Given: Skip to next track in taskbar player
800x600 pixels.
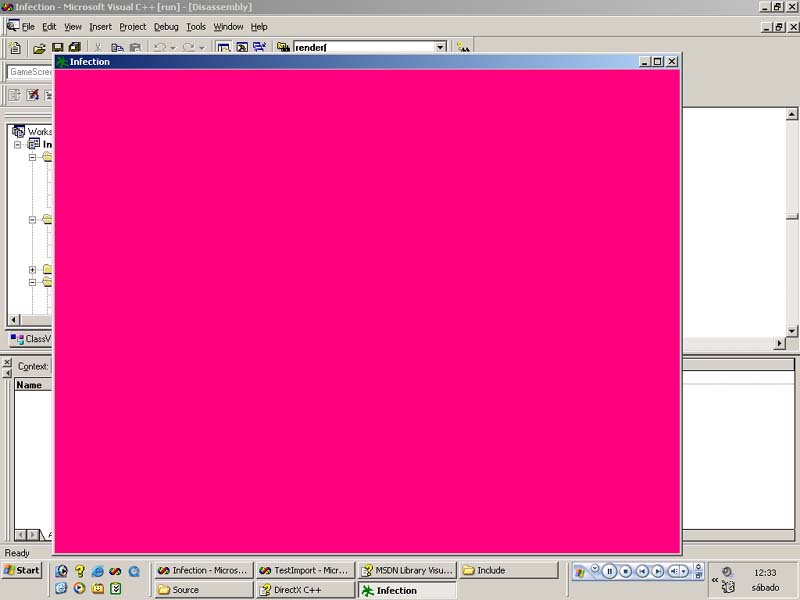Looking at the screenshot, I should pos(658,571).
